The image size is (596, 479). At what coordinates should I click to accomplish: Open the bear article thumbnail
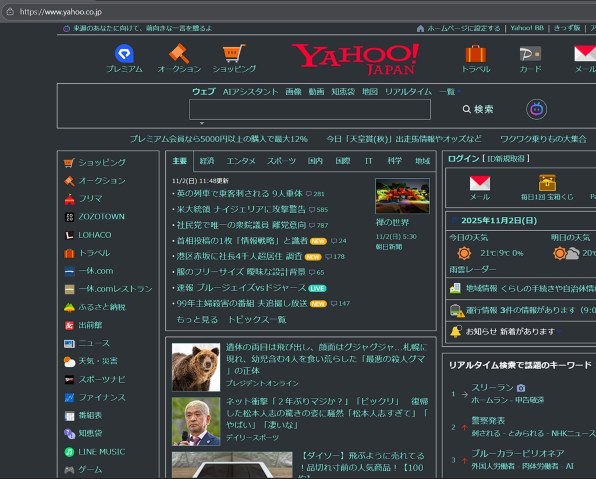(196, 367)
